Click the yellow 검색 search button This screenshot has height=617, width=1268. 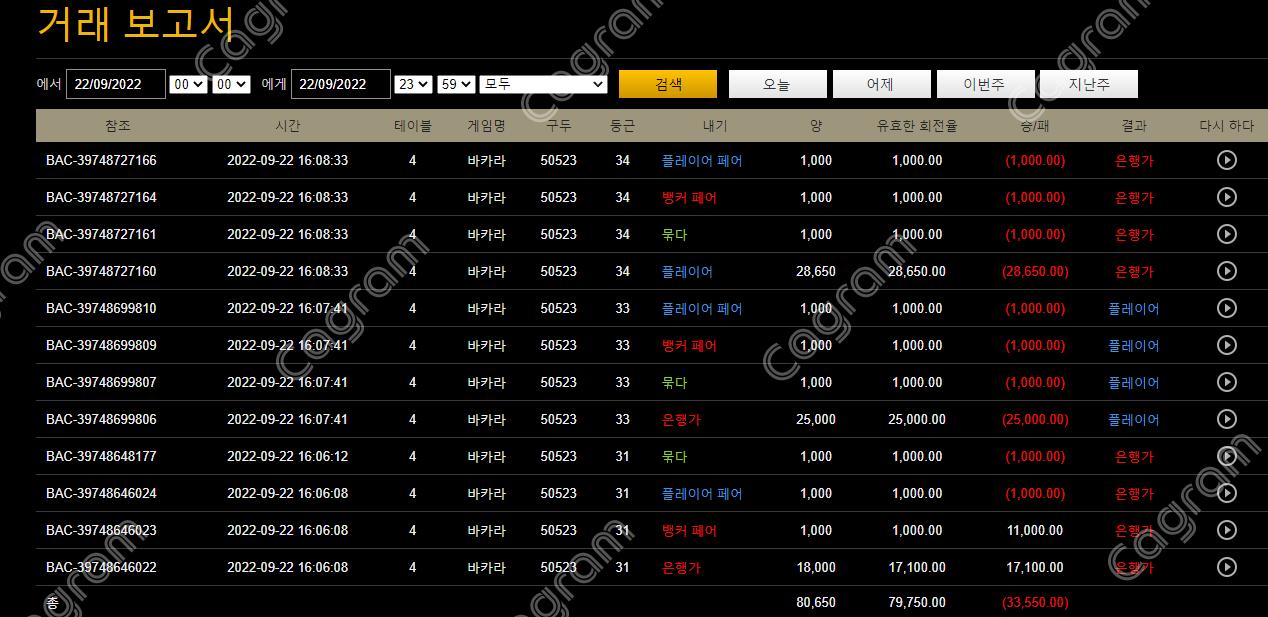coord(668,84)
